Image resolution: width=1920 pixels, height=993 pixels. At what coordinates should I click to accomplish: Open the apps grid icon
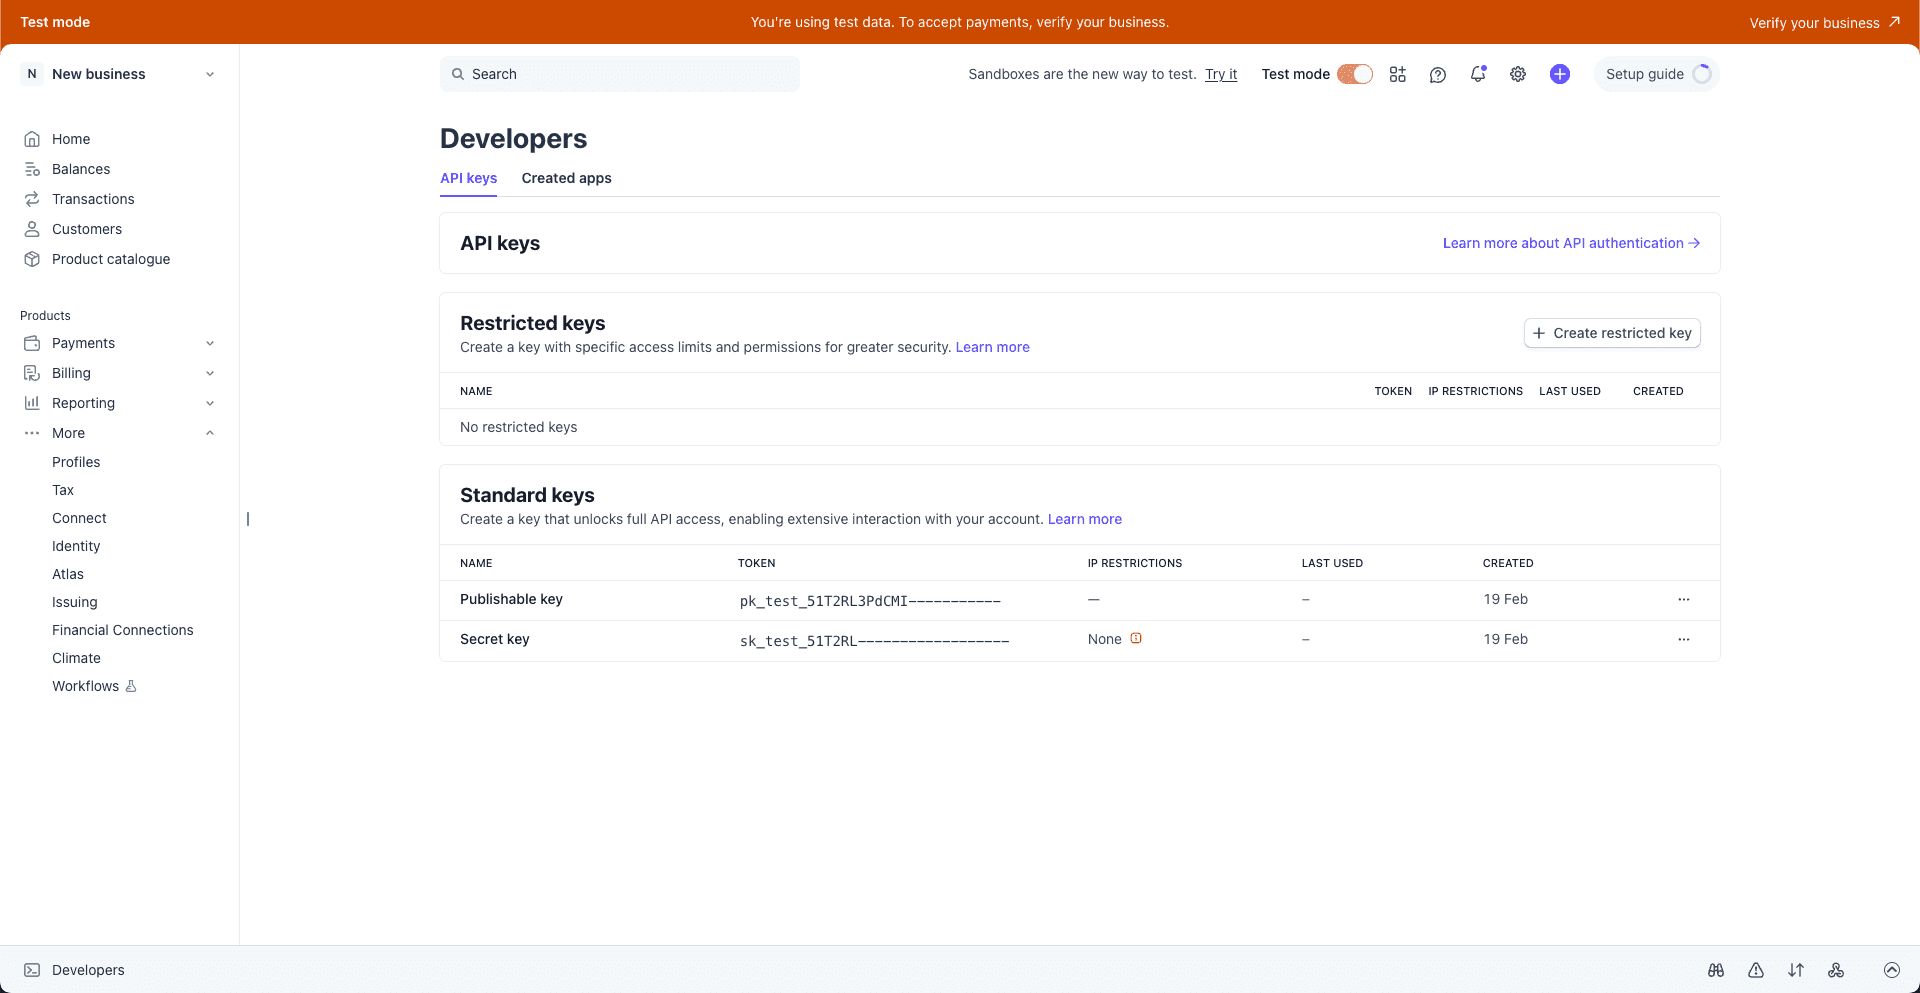tap(1397, 74)
